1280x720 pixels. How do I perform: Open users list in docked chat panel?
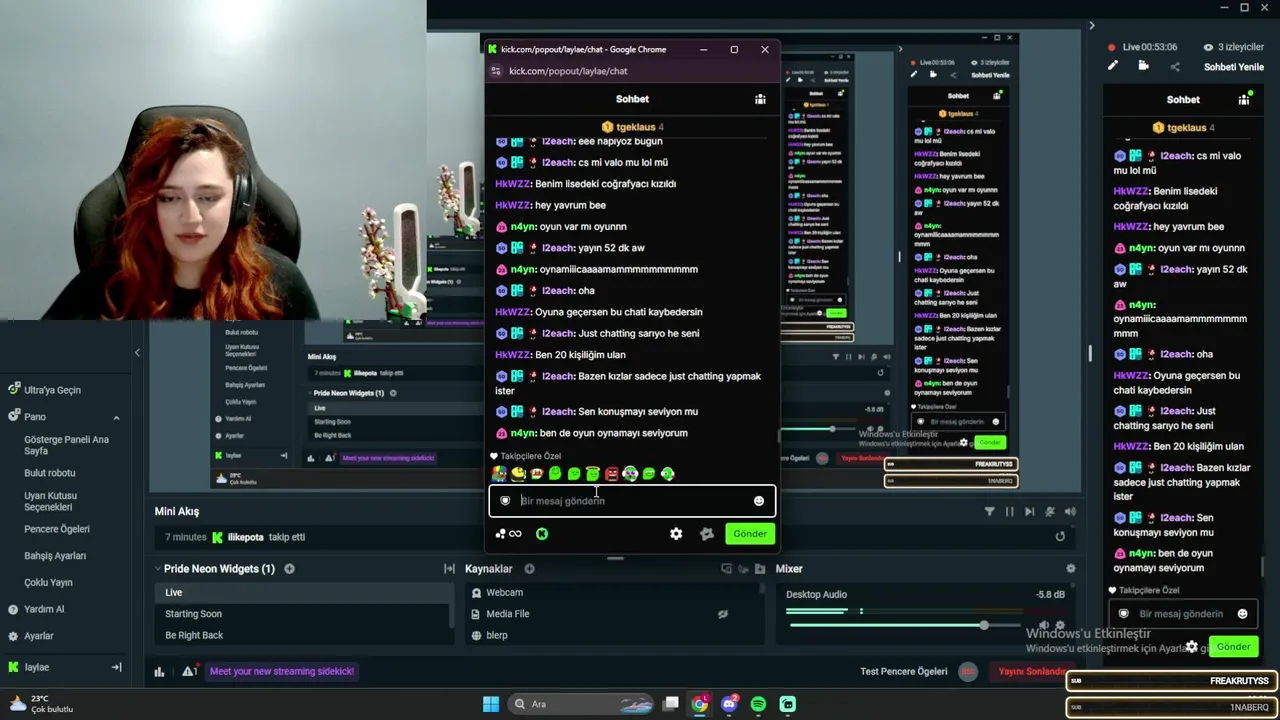pyautogui.click(x=1244, y=99)
